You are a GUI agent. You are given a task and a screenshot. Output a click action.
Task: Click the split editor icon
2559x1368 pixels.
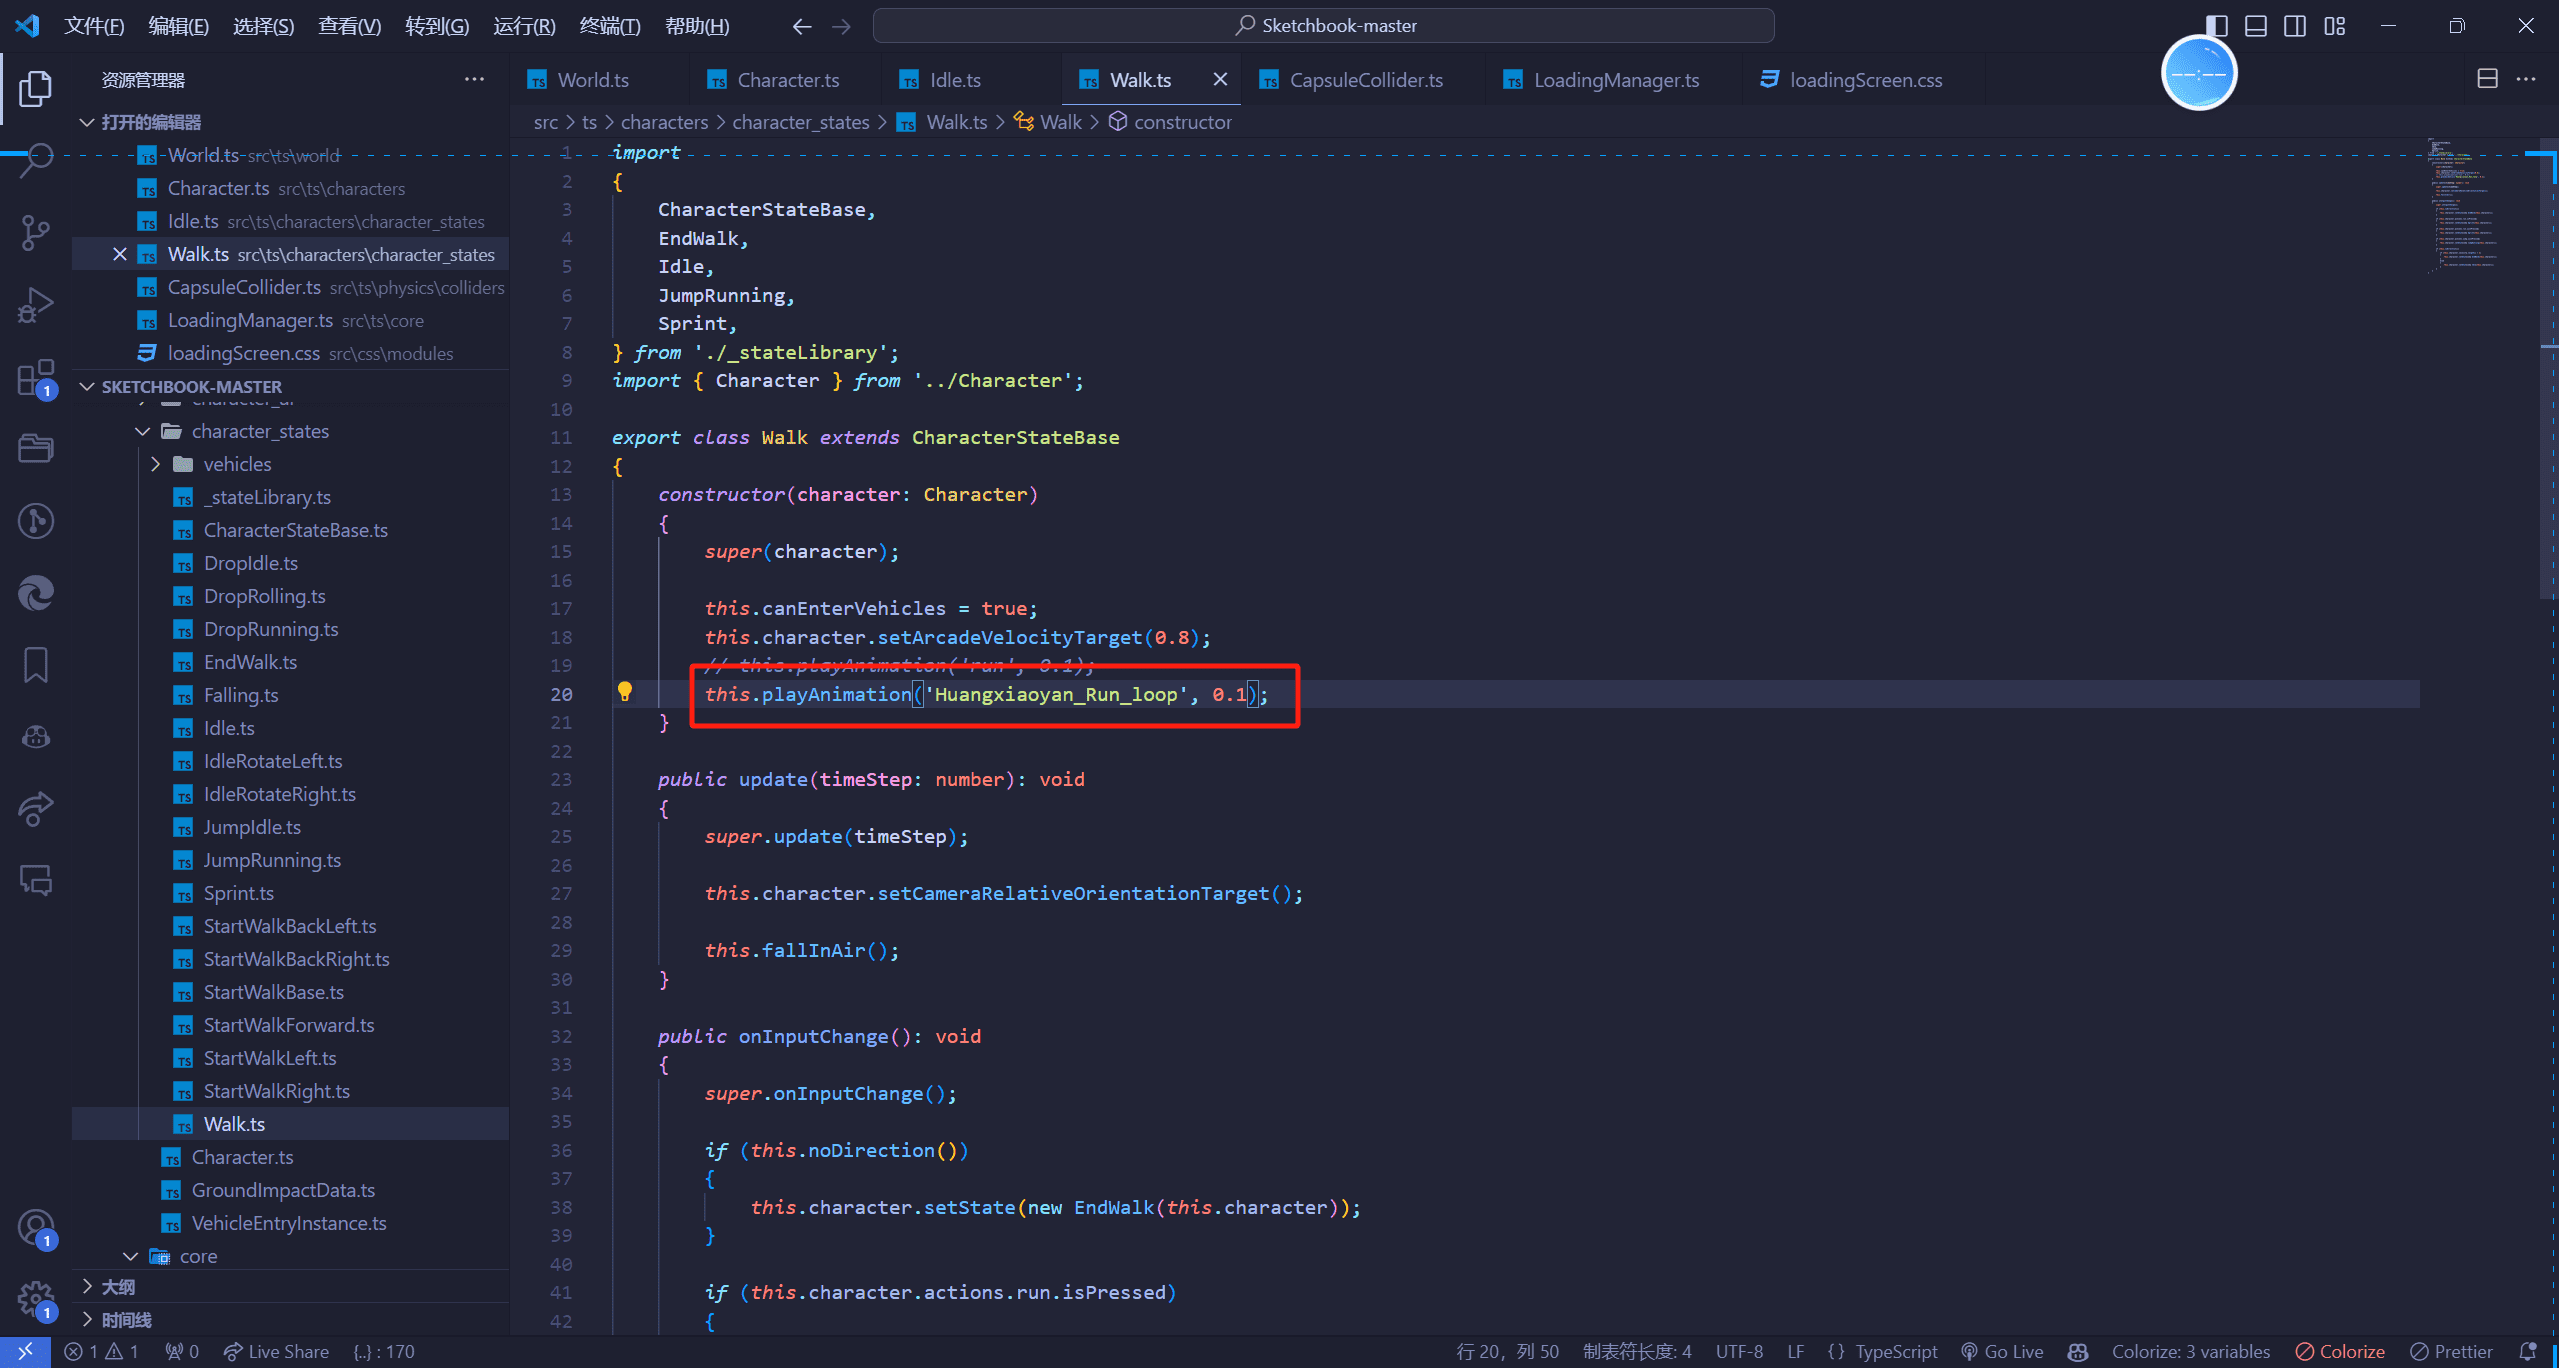pyautogui.click(x=2487, y=79)
